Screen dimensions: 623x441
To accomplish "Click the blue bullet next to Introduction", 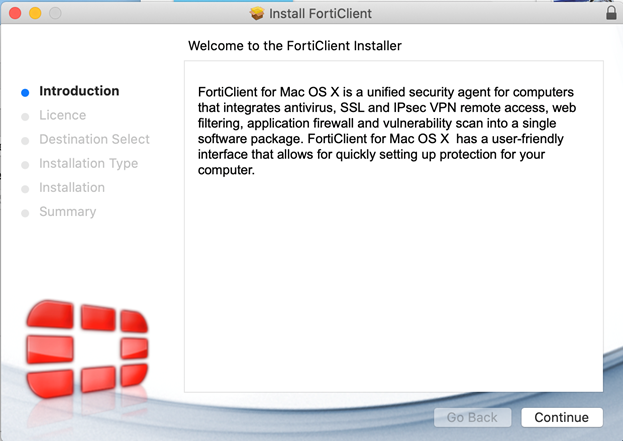I will click(26, 92).
